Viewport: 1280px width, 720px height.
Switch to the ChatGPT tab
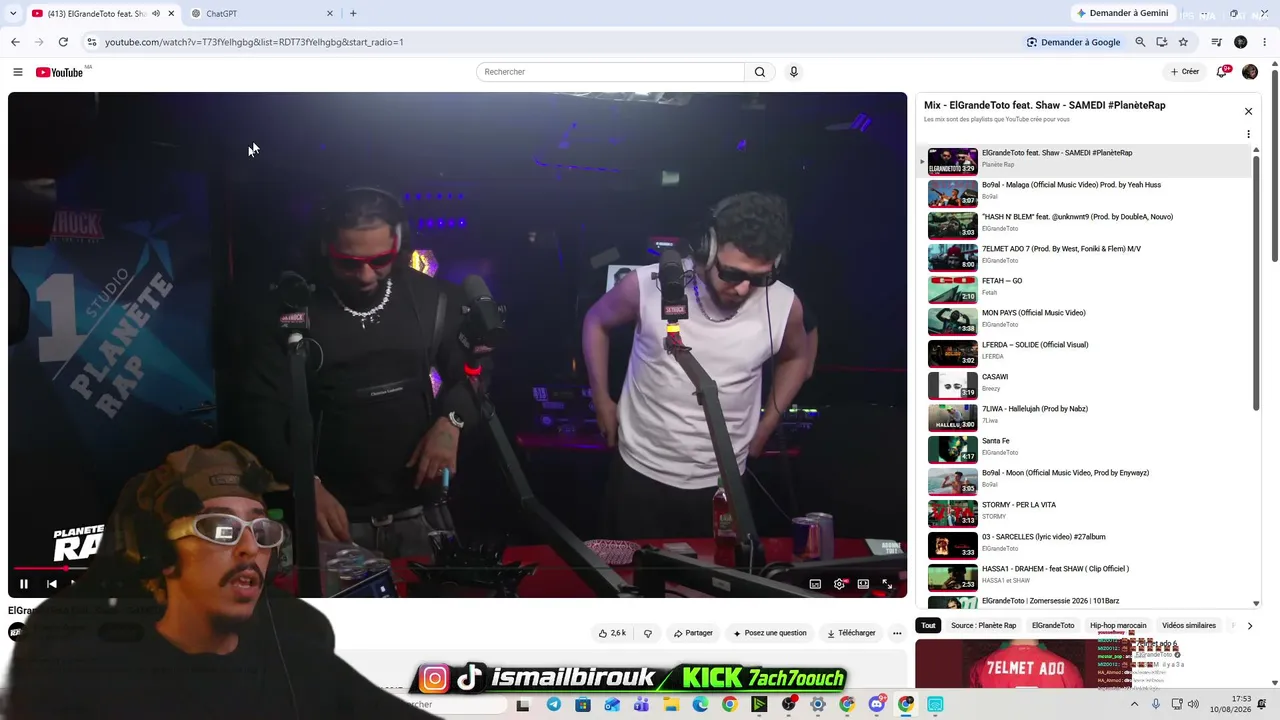tap(262, 13)
